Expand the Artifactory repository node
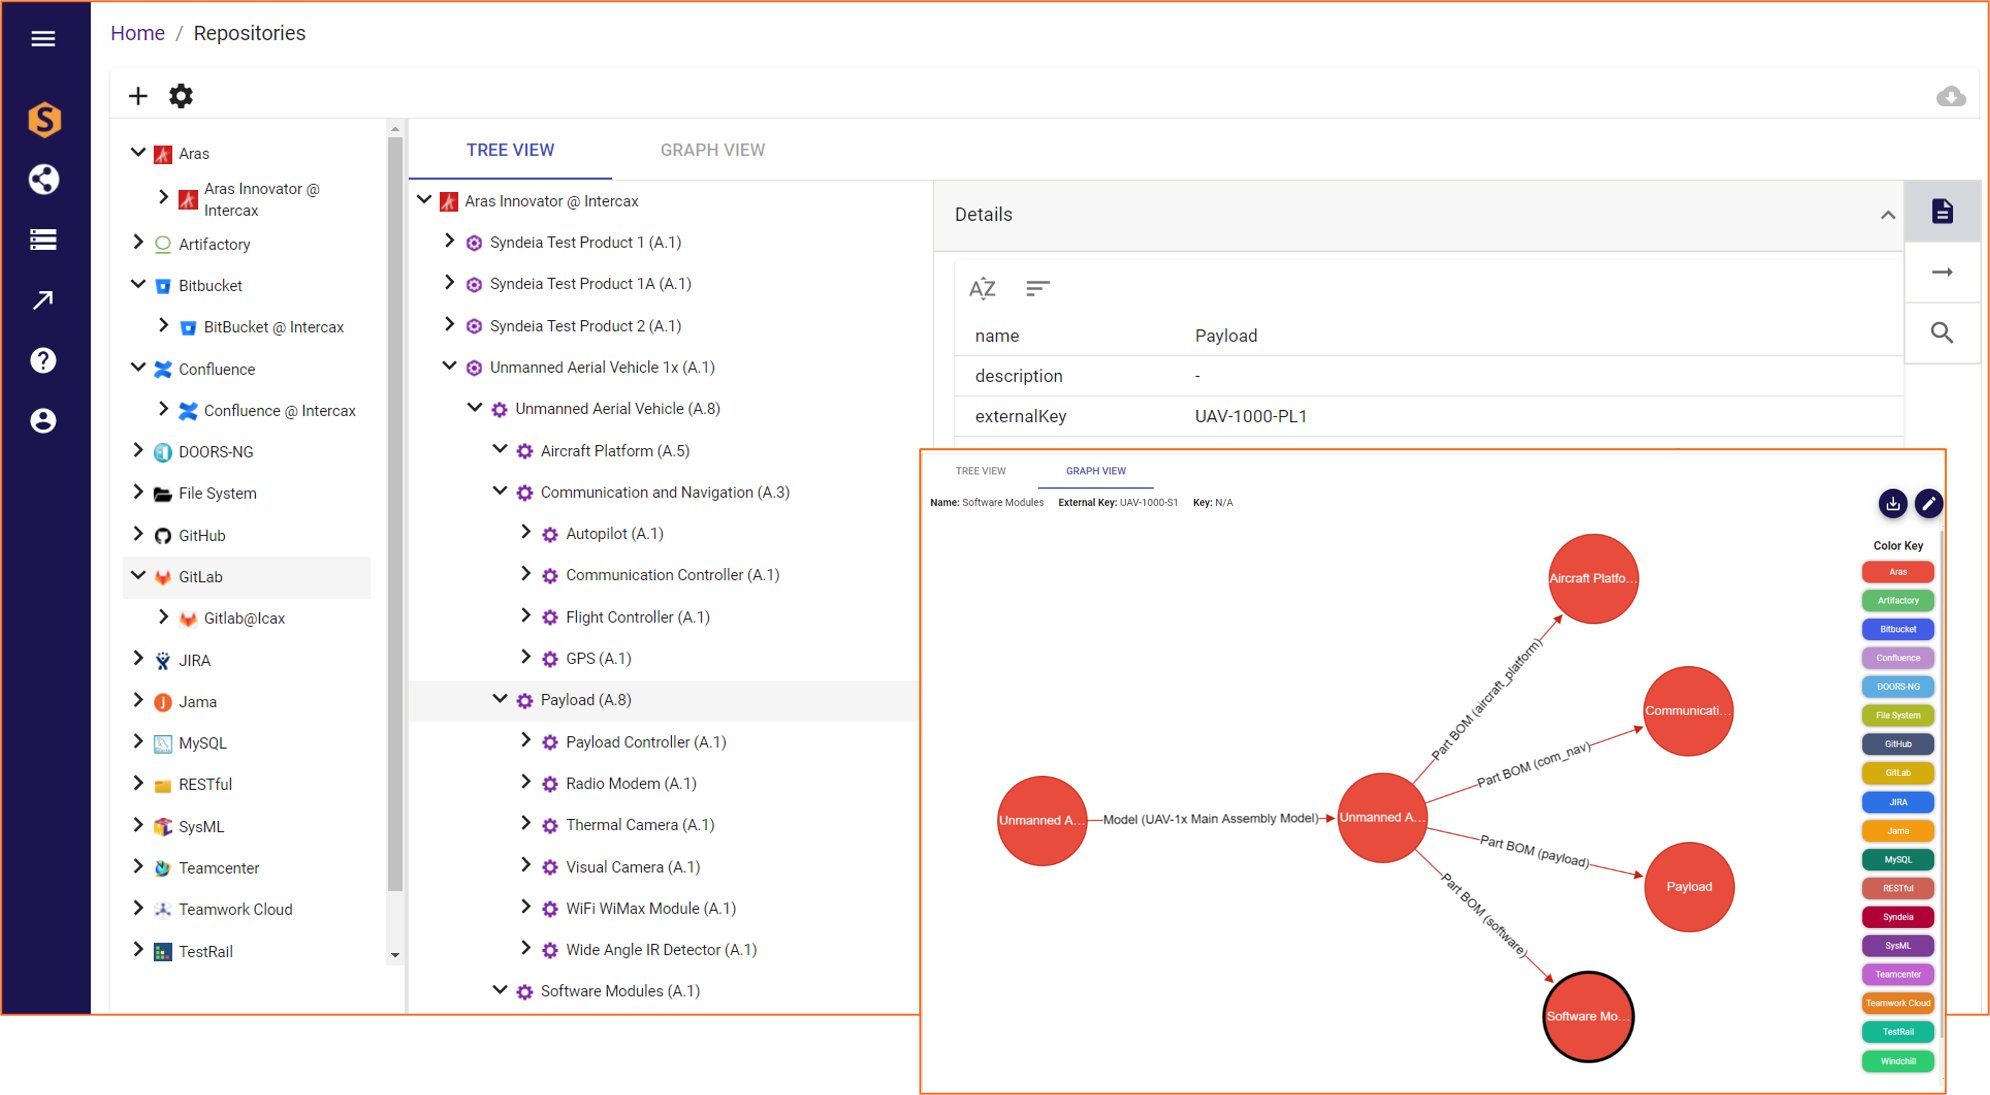This screenshot has height=1095, width=1990. [x=138, y=243]
